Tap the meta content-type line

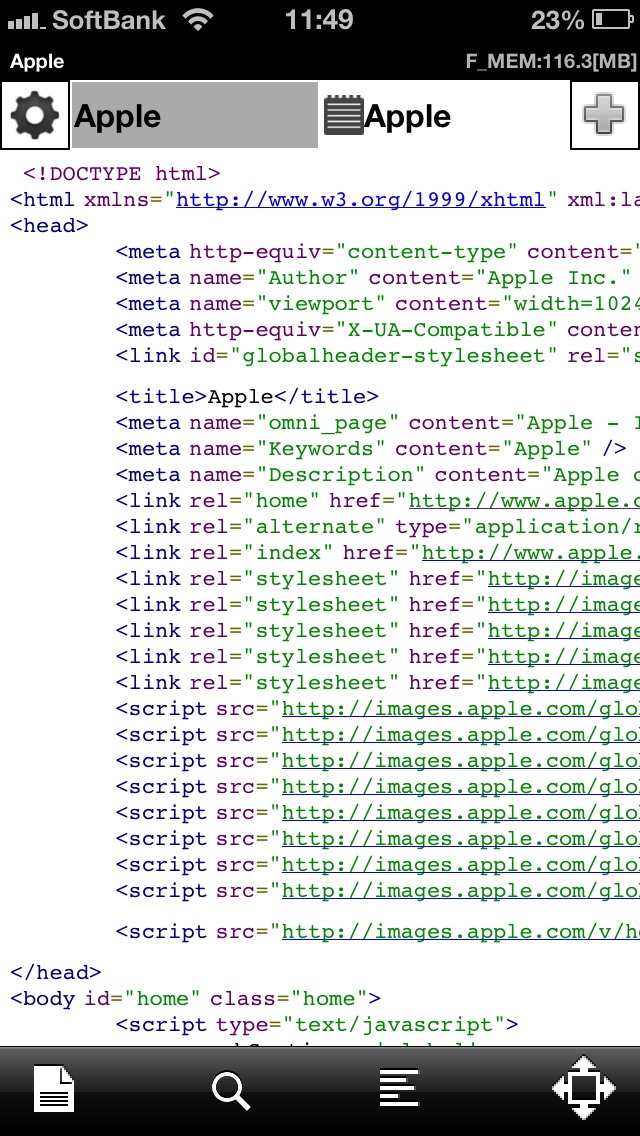click(378, 251)
